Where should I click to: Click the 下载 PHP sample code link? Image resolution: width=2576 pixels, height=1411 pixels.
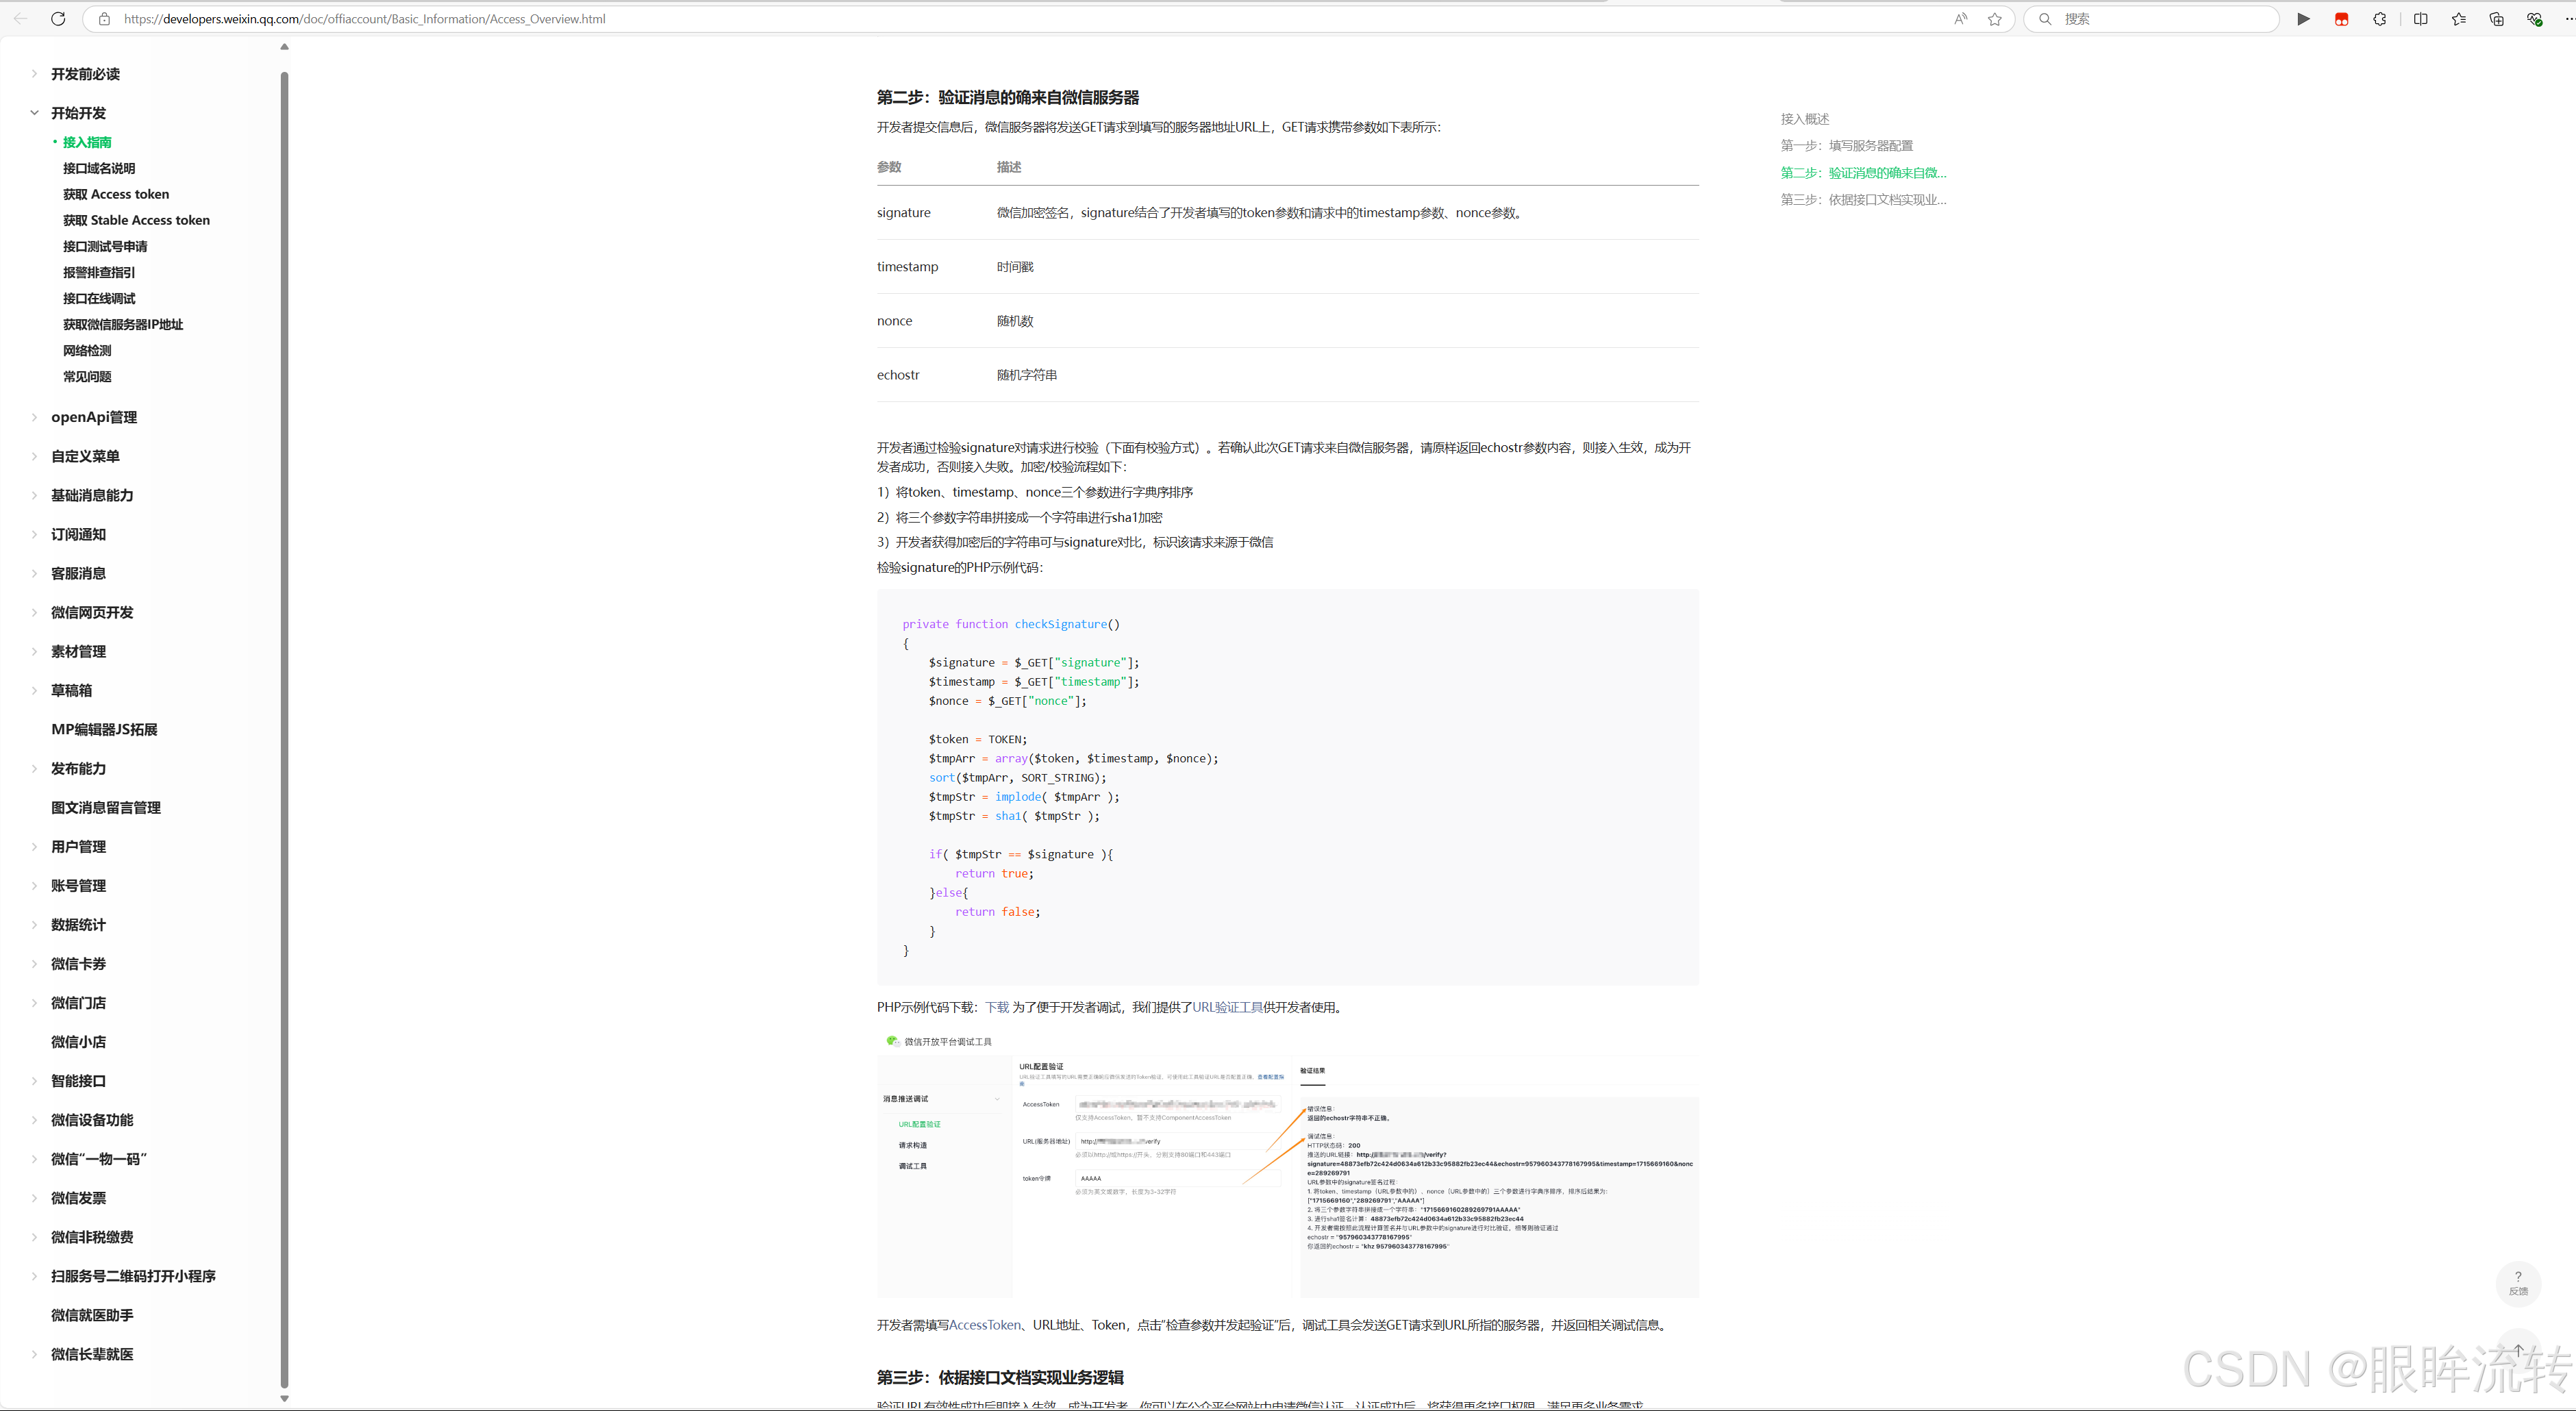point(997,1007)
